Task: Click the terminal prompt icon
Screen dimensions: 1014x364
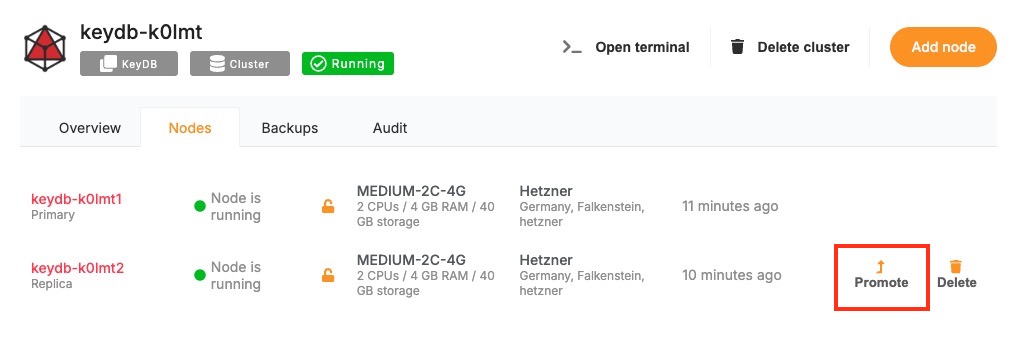Action: click(572, 47)
